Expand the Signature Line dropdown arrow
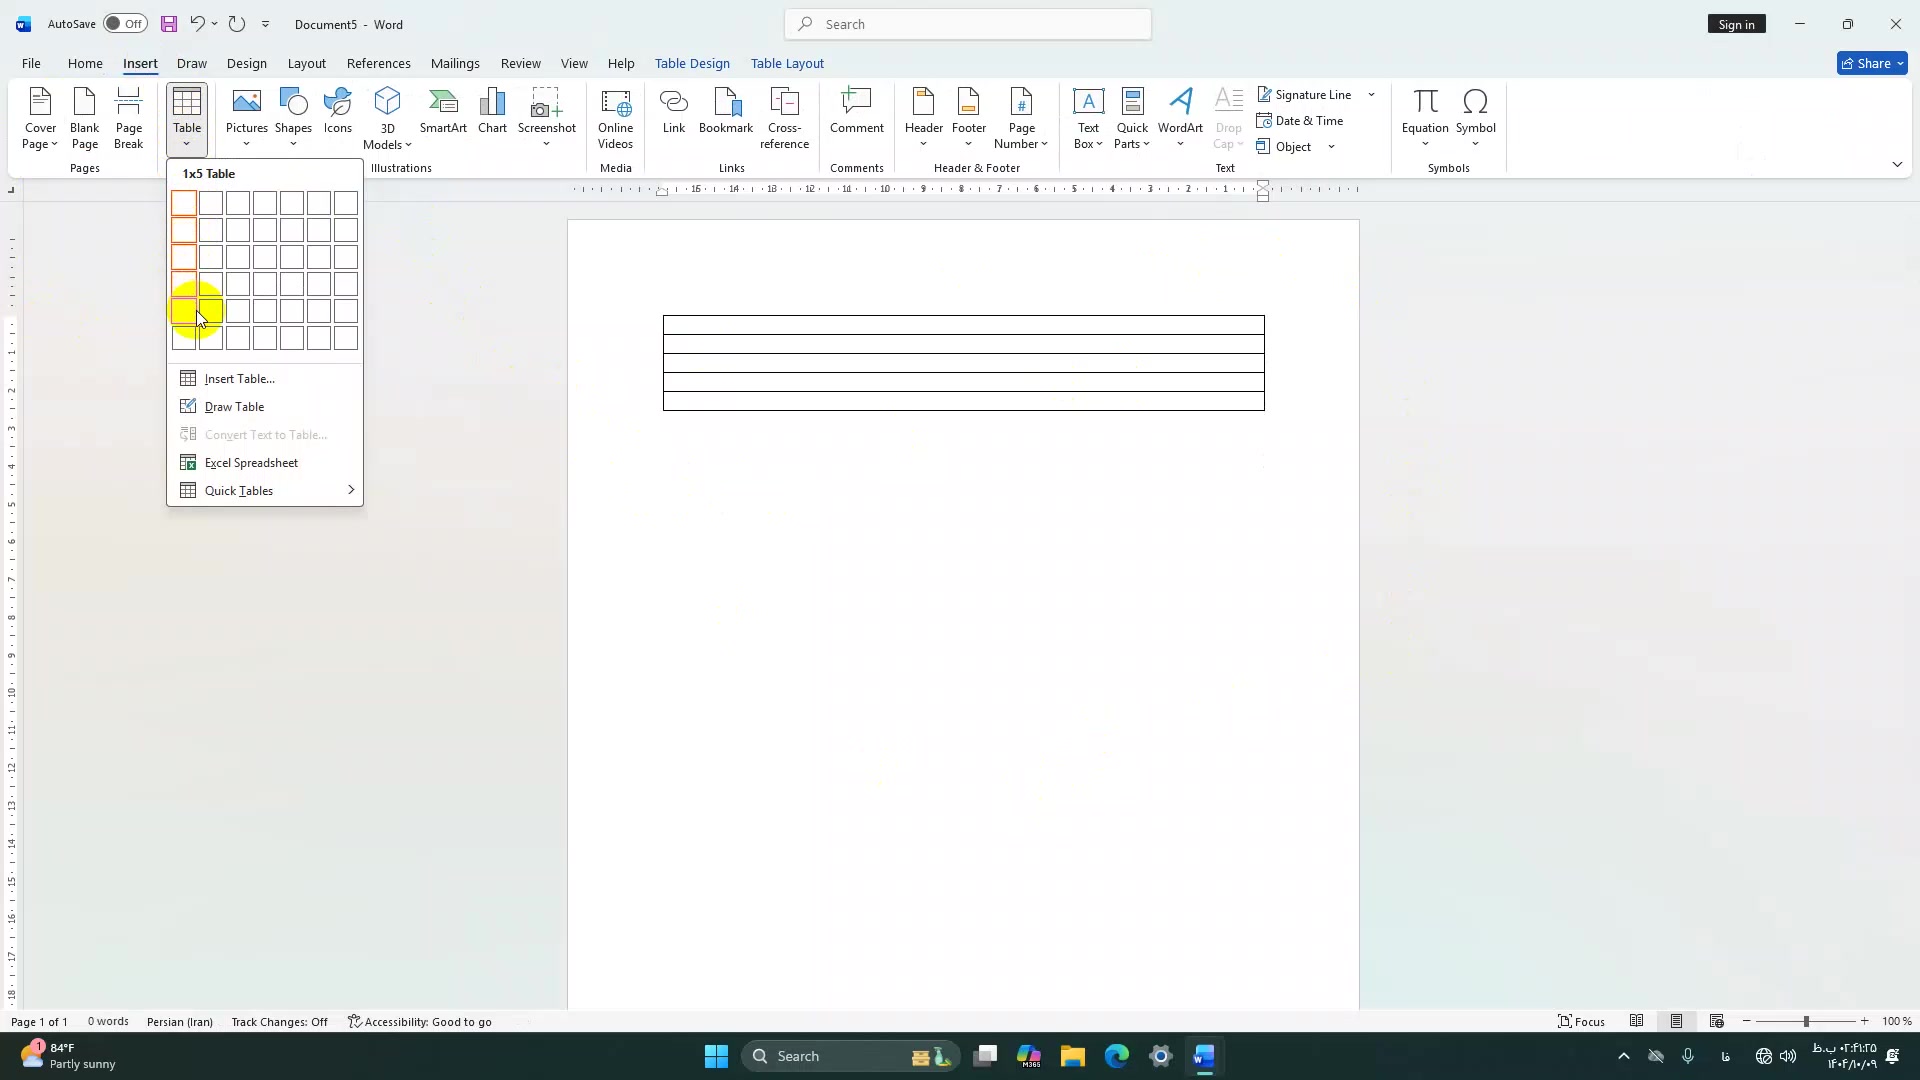 [1371, 95]
